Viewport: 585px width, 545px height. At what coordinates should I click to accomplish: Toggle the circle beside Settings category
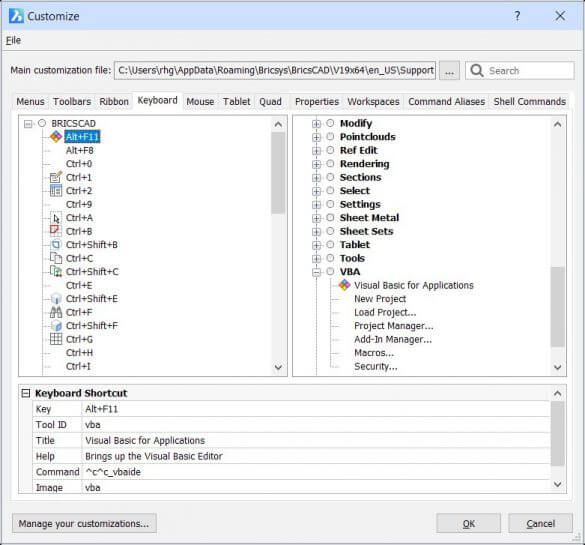330,204
